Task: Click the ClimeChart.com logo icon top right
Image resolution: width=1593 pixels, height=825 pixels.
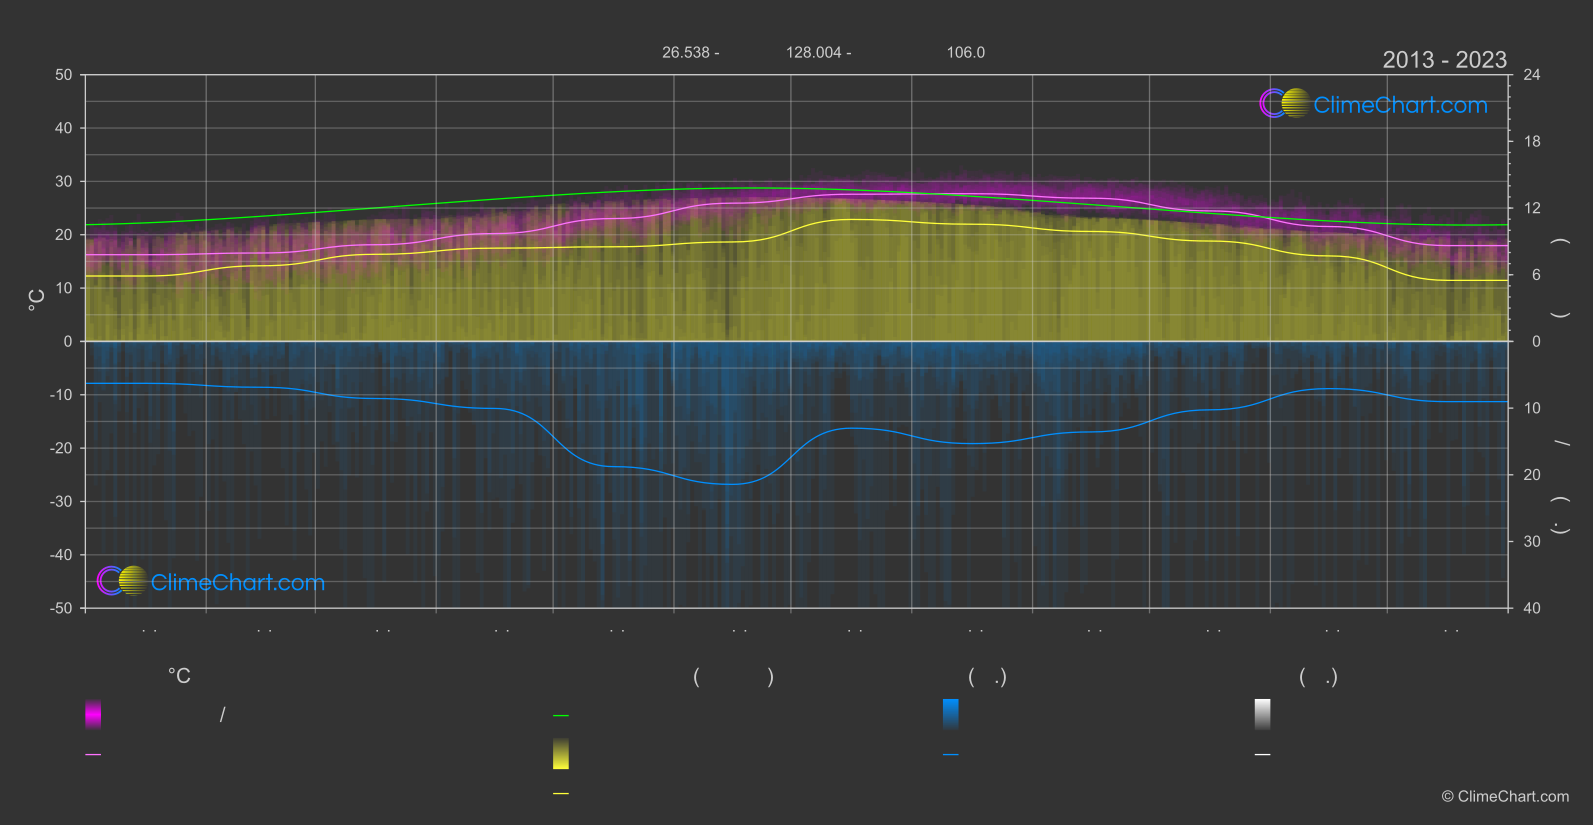Action: point(1284,103)
